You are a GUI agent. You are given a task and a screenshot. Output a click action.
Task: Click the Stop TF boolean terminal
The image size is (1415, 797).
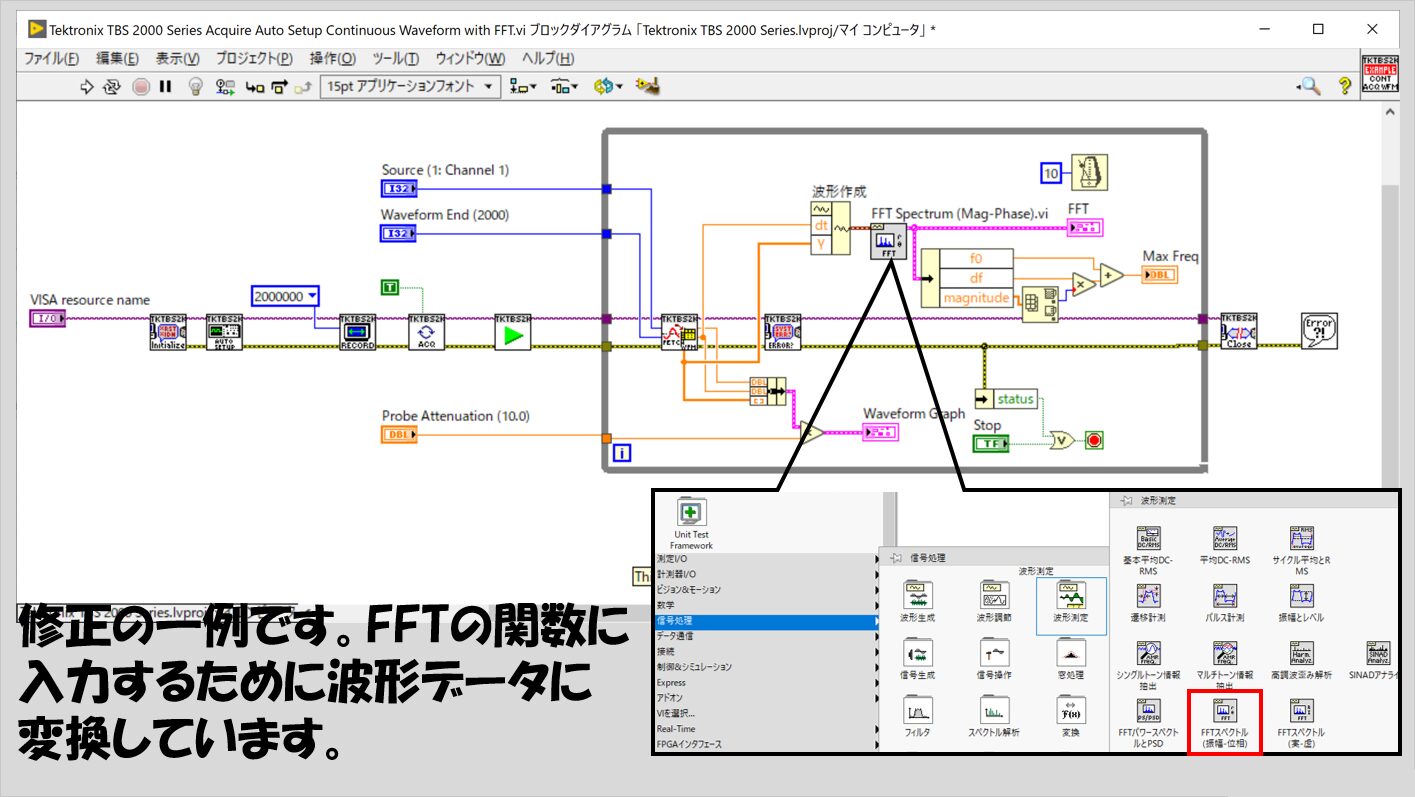(991, 443)
